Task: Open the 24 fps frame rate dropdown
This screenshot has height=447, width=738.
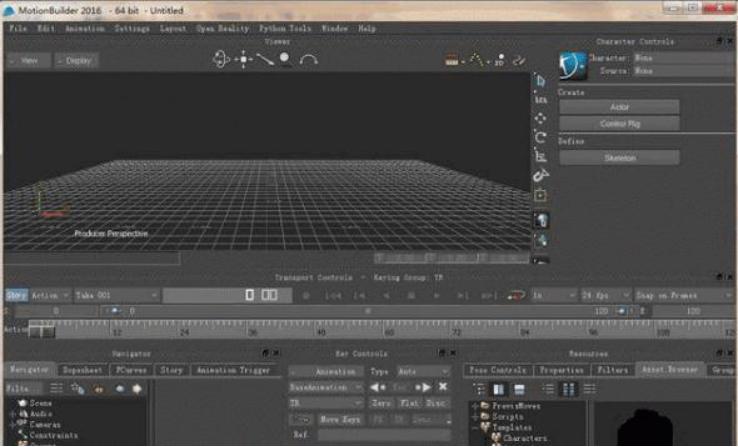Action: pos(604,296)
